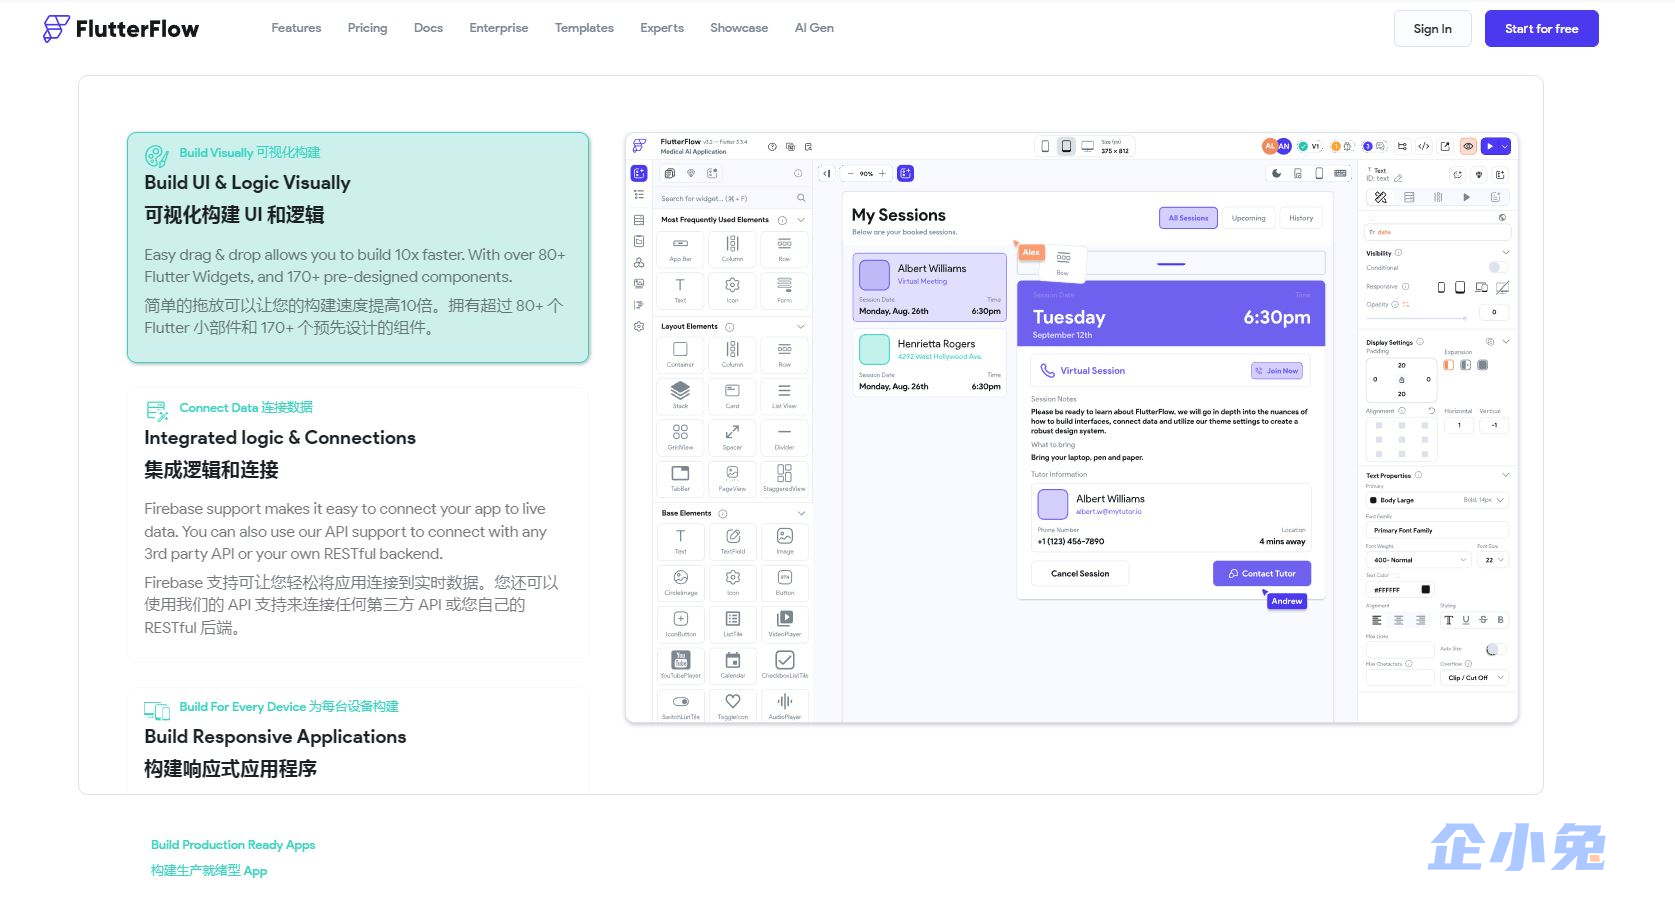1675x899 pixels.
Task: Switch to Upcoming tab
Action: 1248,218
